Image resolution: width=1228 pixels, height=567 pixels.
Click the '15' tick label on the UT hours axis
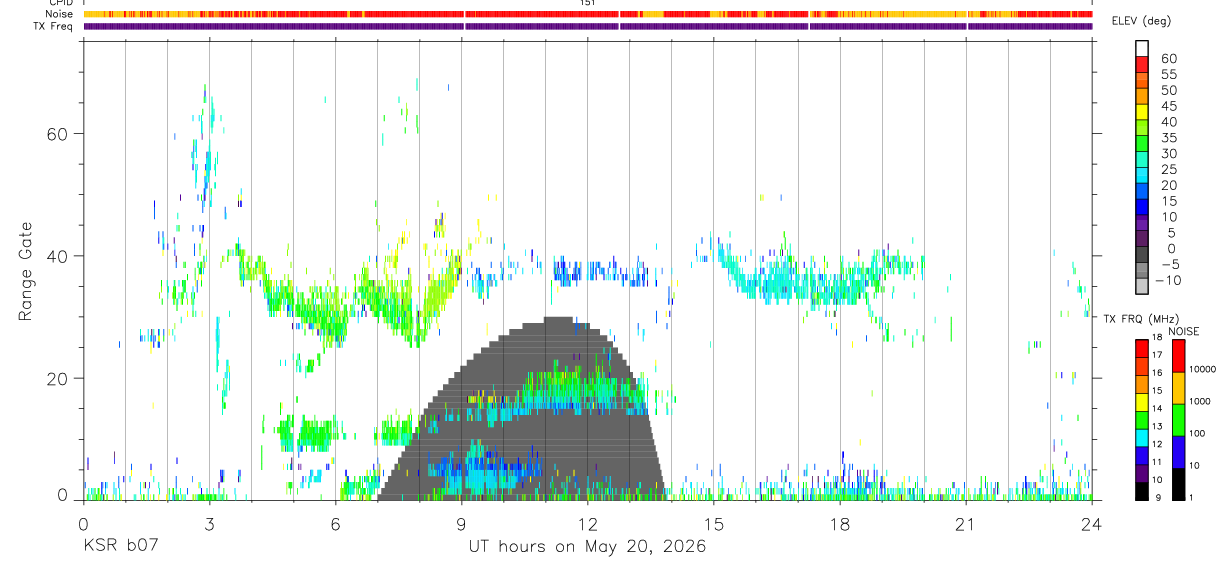(x=714, y=525)
